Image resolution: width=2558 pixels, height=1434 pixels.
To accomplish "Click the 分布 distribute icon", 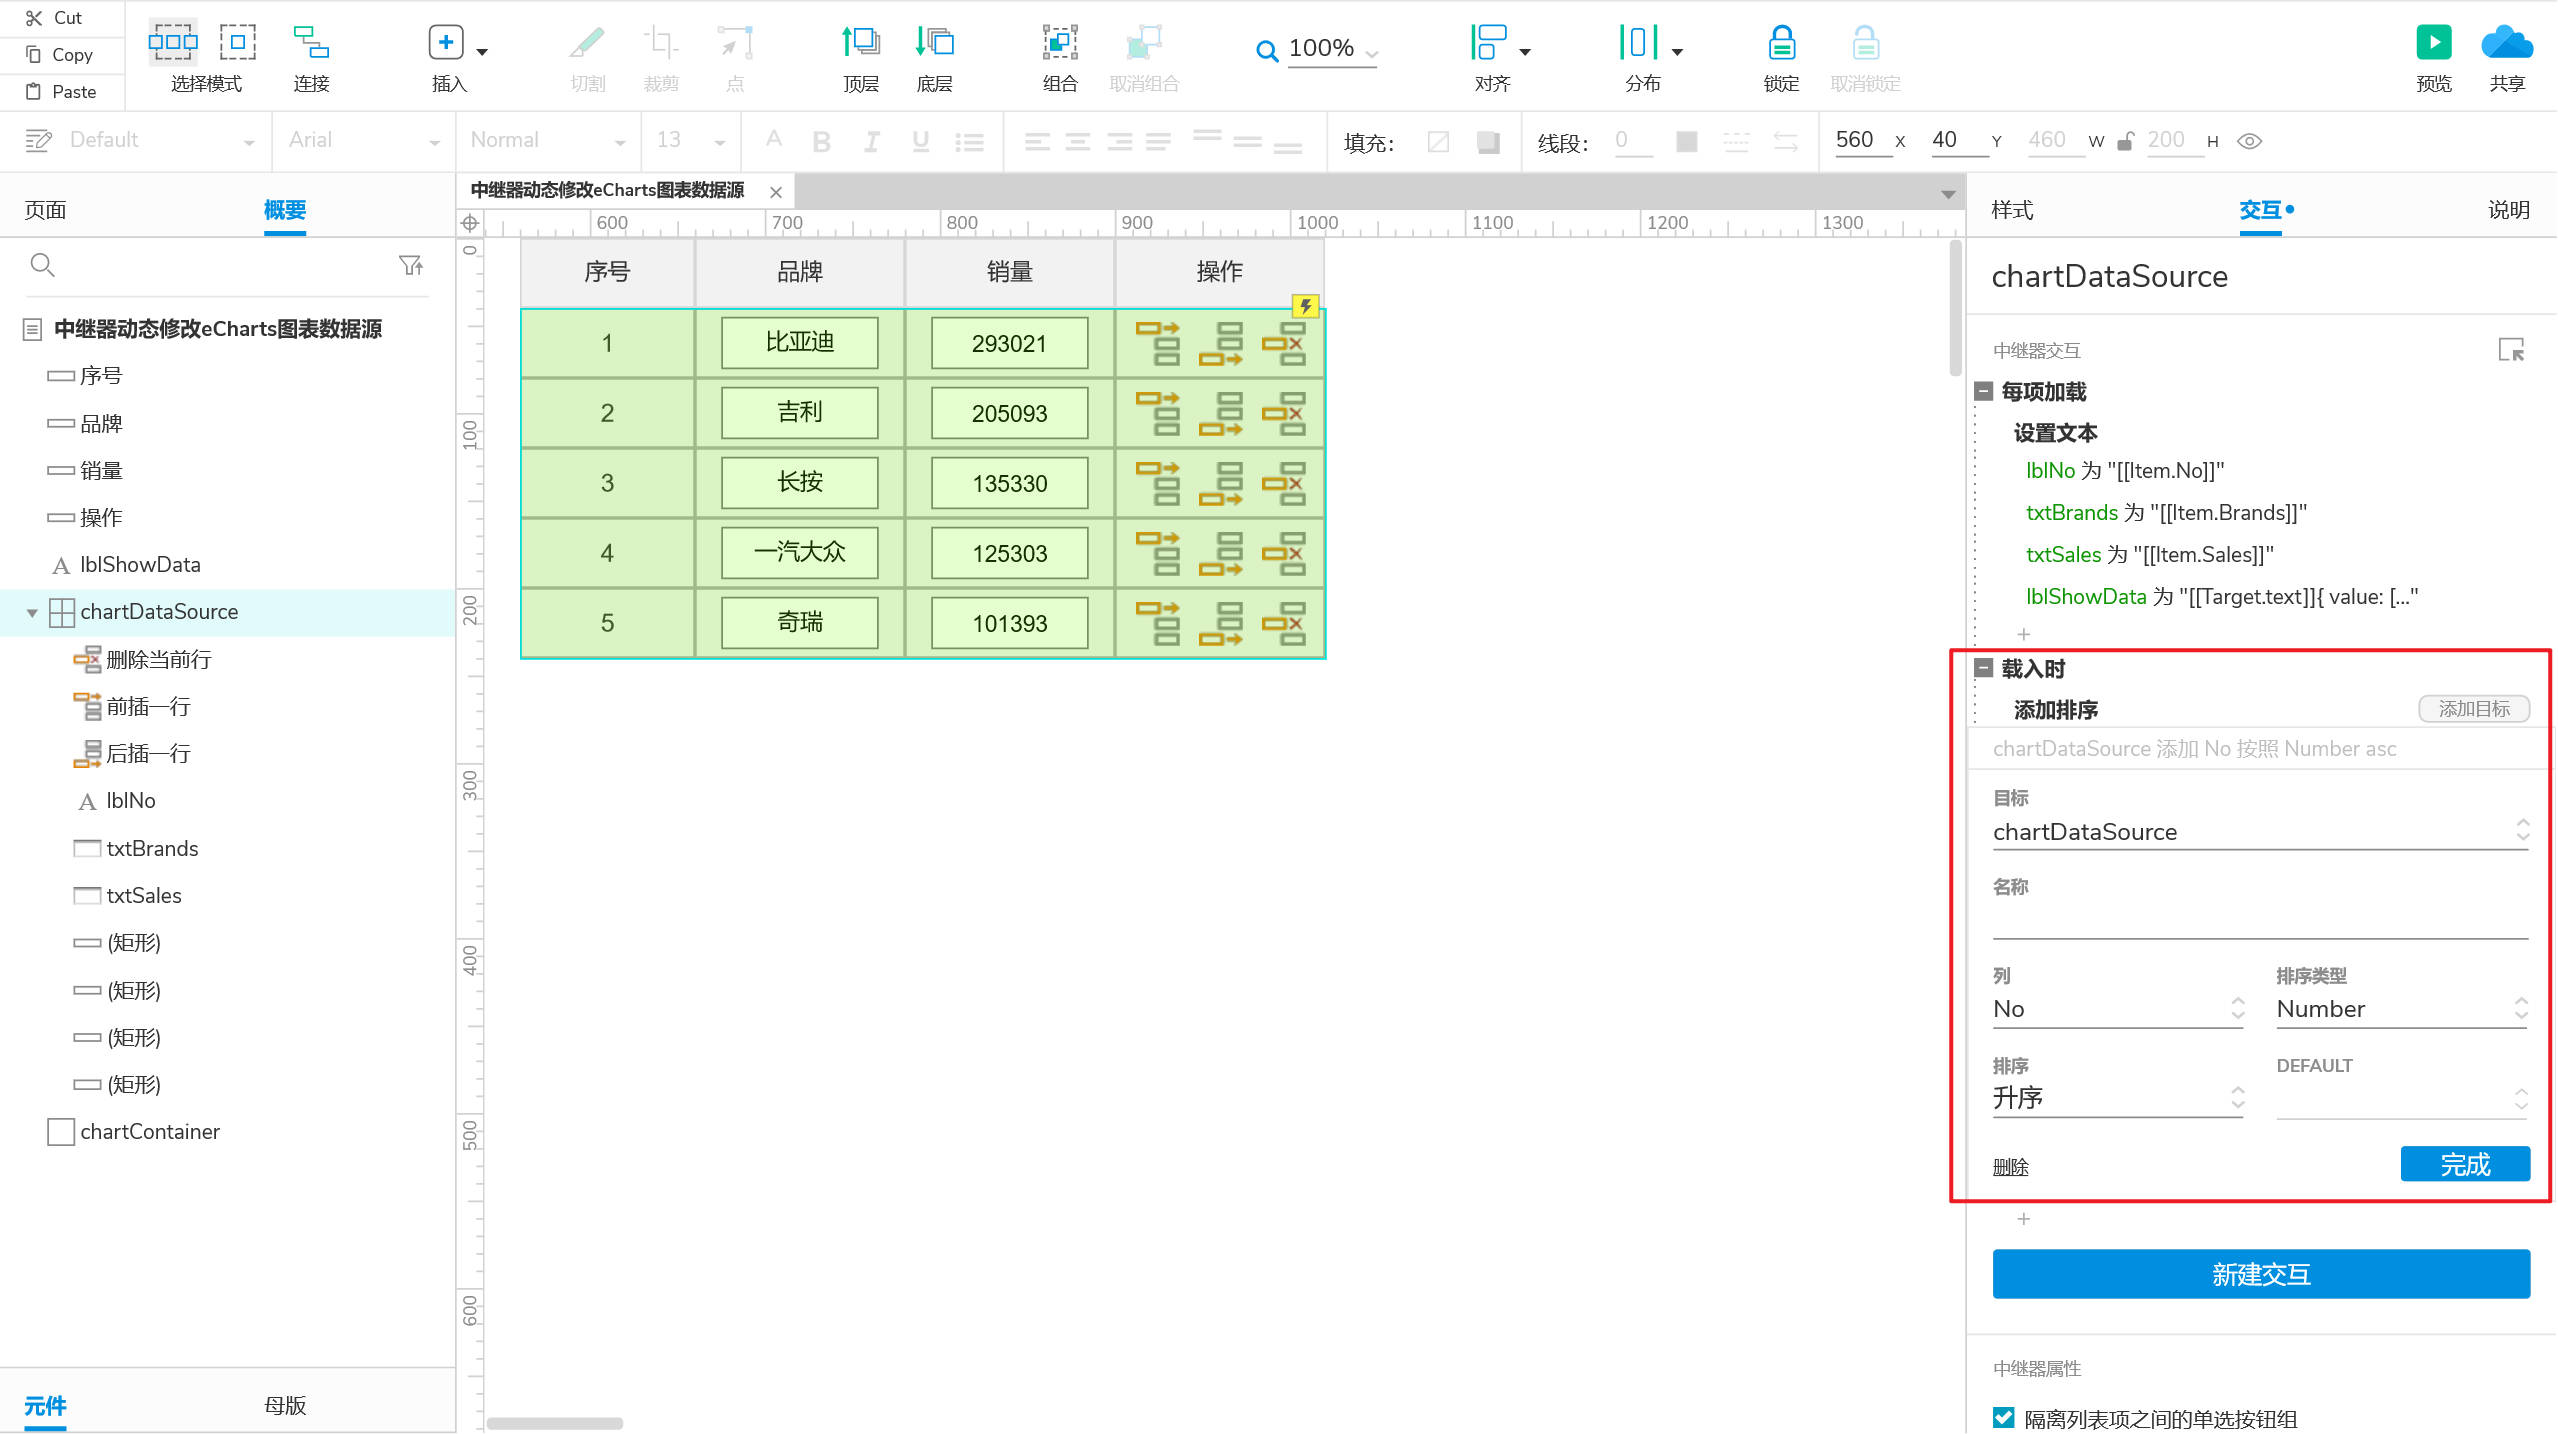I will [1639, 42].
